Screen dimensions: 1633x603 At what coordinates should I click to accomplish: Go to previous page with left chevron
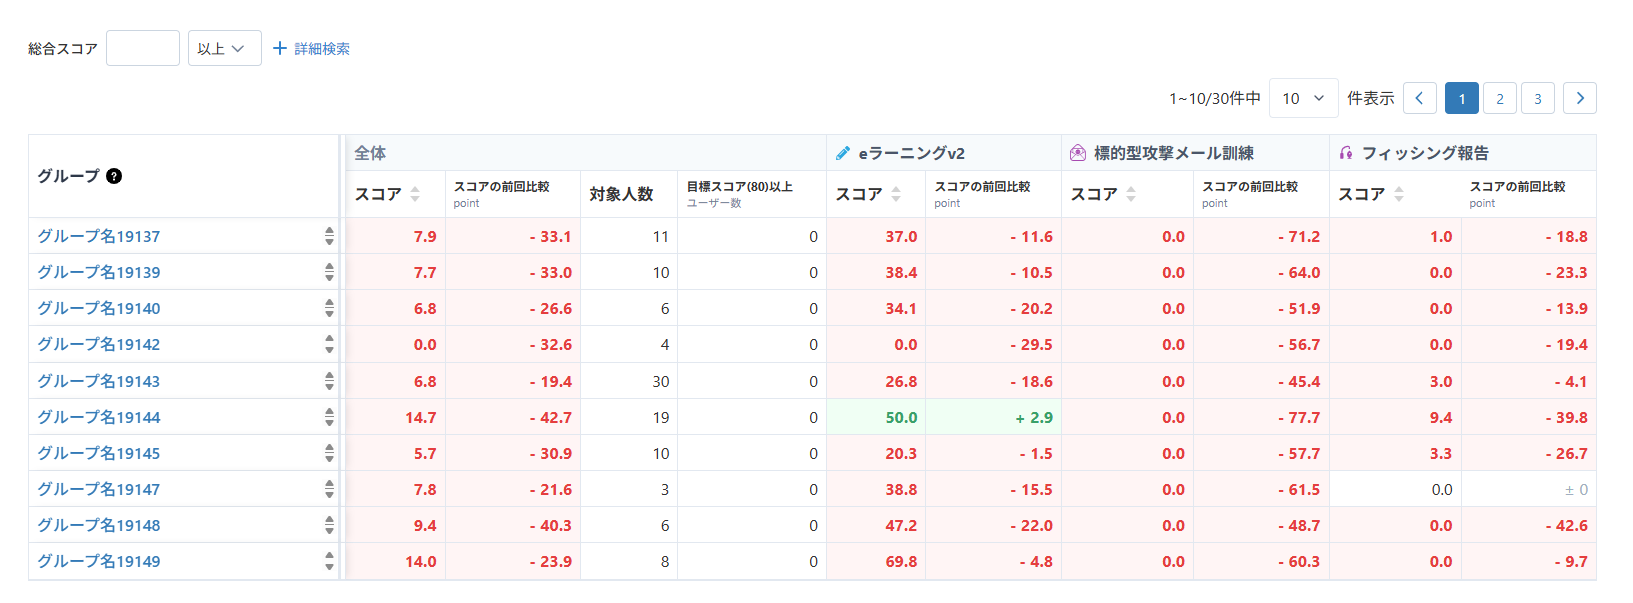[1420, 98]
